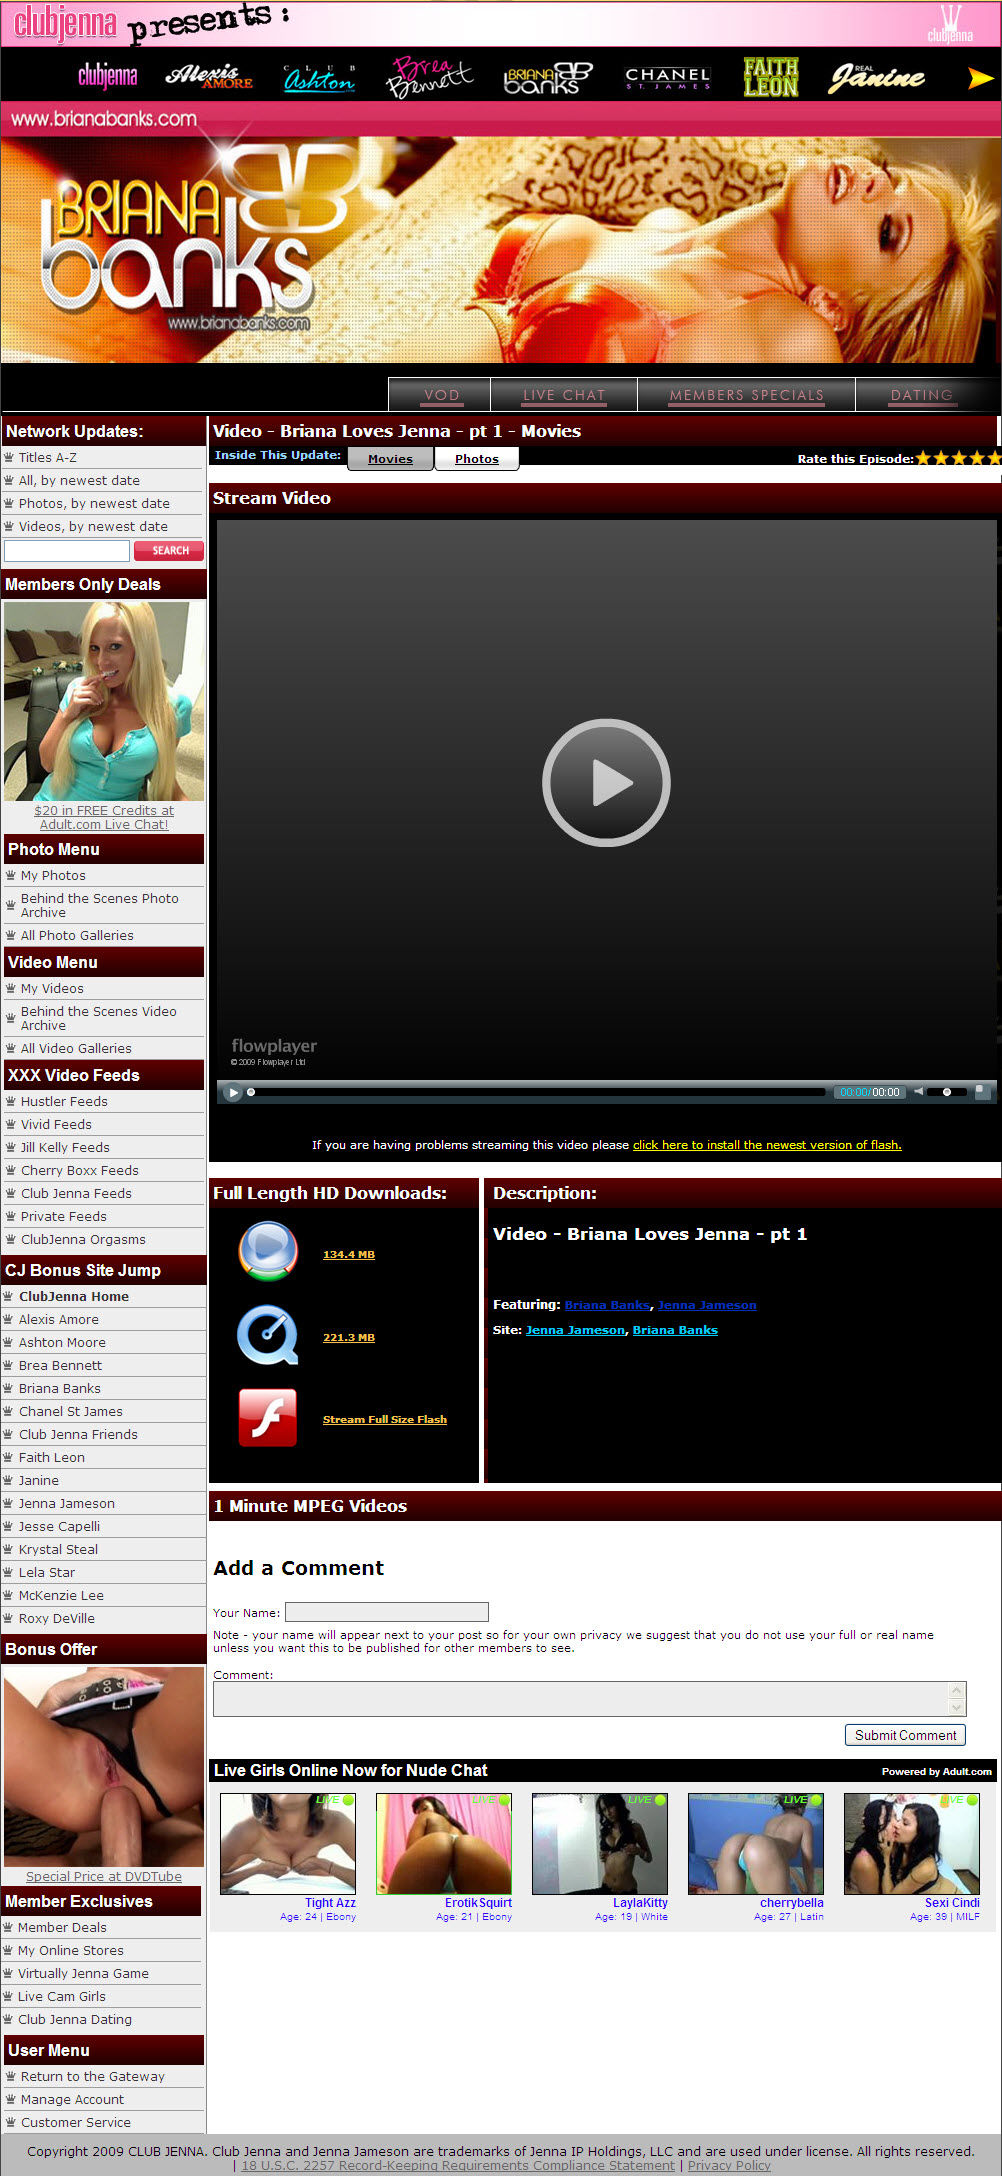Image resolution: width=1002 pixels, height=2176 pixels.
Task: Click the Submit Comment button
Action: tap(905, 1735)
